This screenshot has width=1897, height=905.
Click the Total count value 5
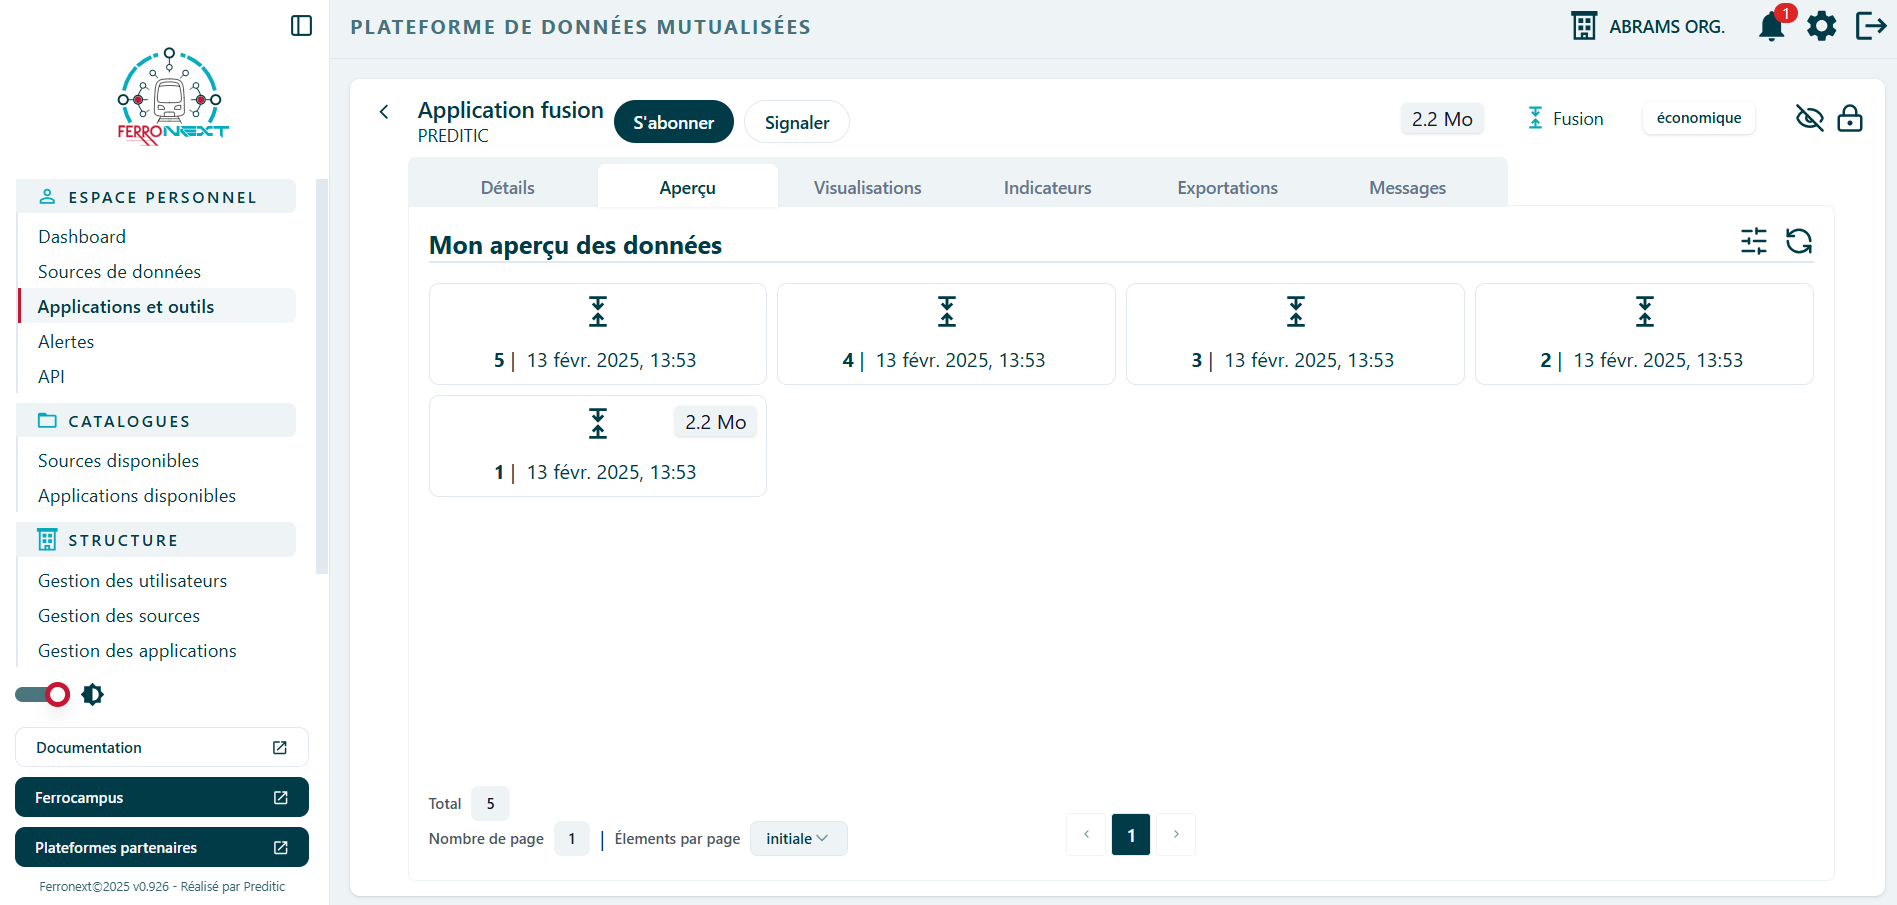coord(490,803)
